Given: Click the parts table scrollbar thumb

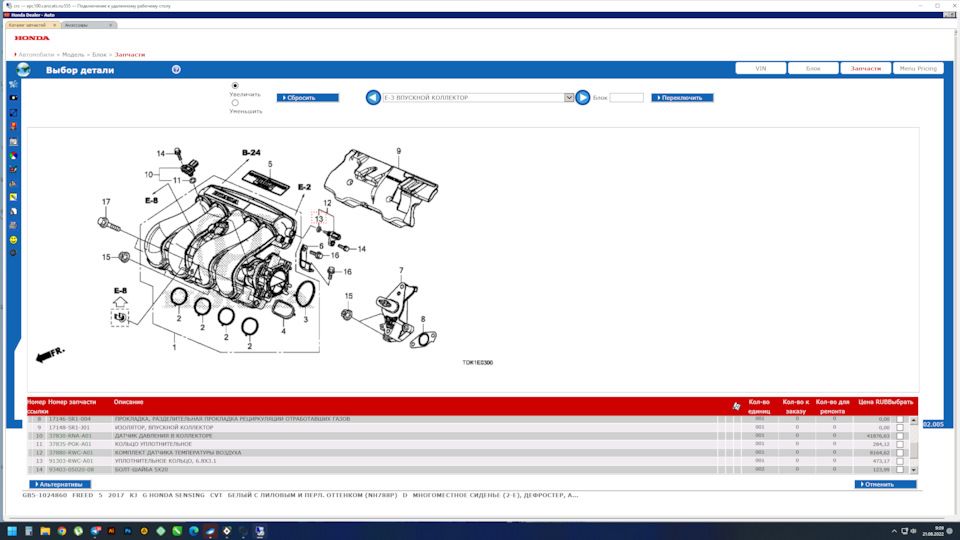Looking at the screenshot, I should (x=913, y=451).
